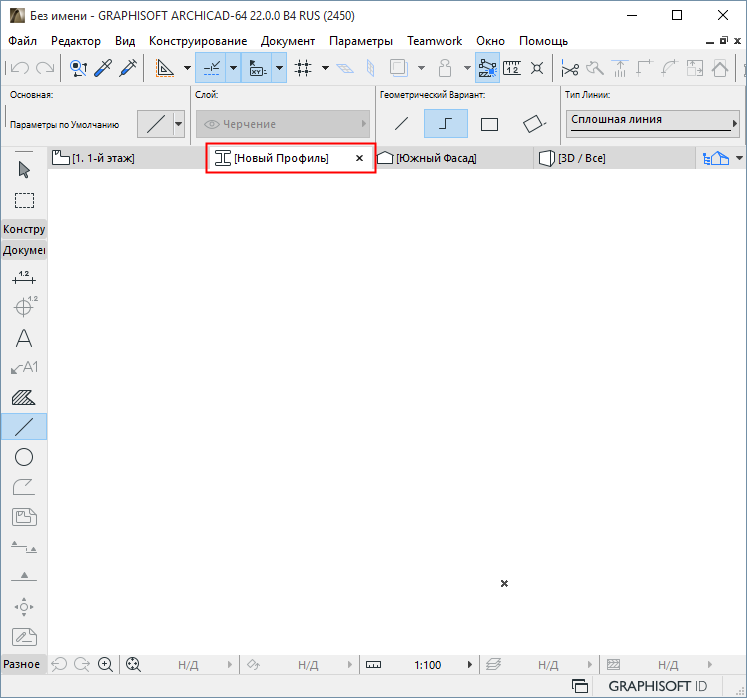Open the Teamwork menu
This screenshot has width=747, height=698.
(x=434, y=41)
